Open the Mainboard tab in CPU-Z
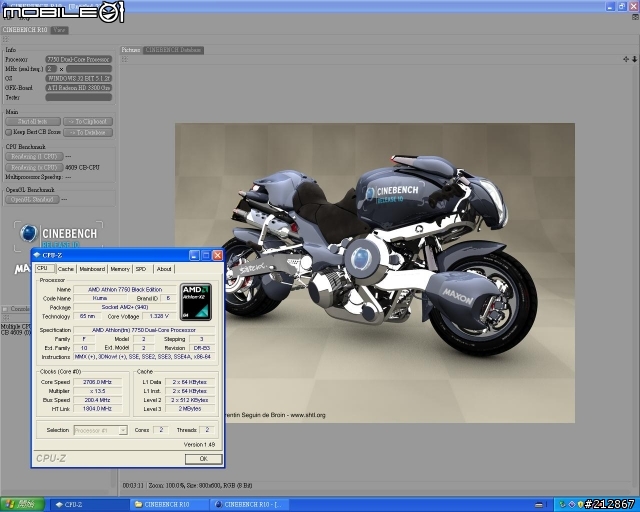Viewport: 640px width, 512px height. (x=92, y=269)
